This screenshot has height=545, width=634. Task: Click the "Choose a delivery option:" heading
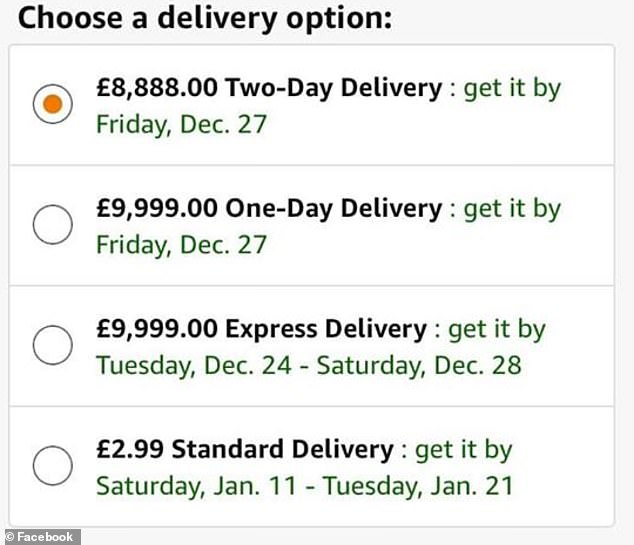point(206,18)
